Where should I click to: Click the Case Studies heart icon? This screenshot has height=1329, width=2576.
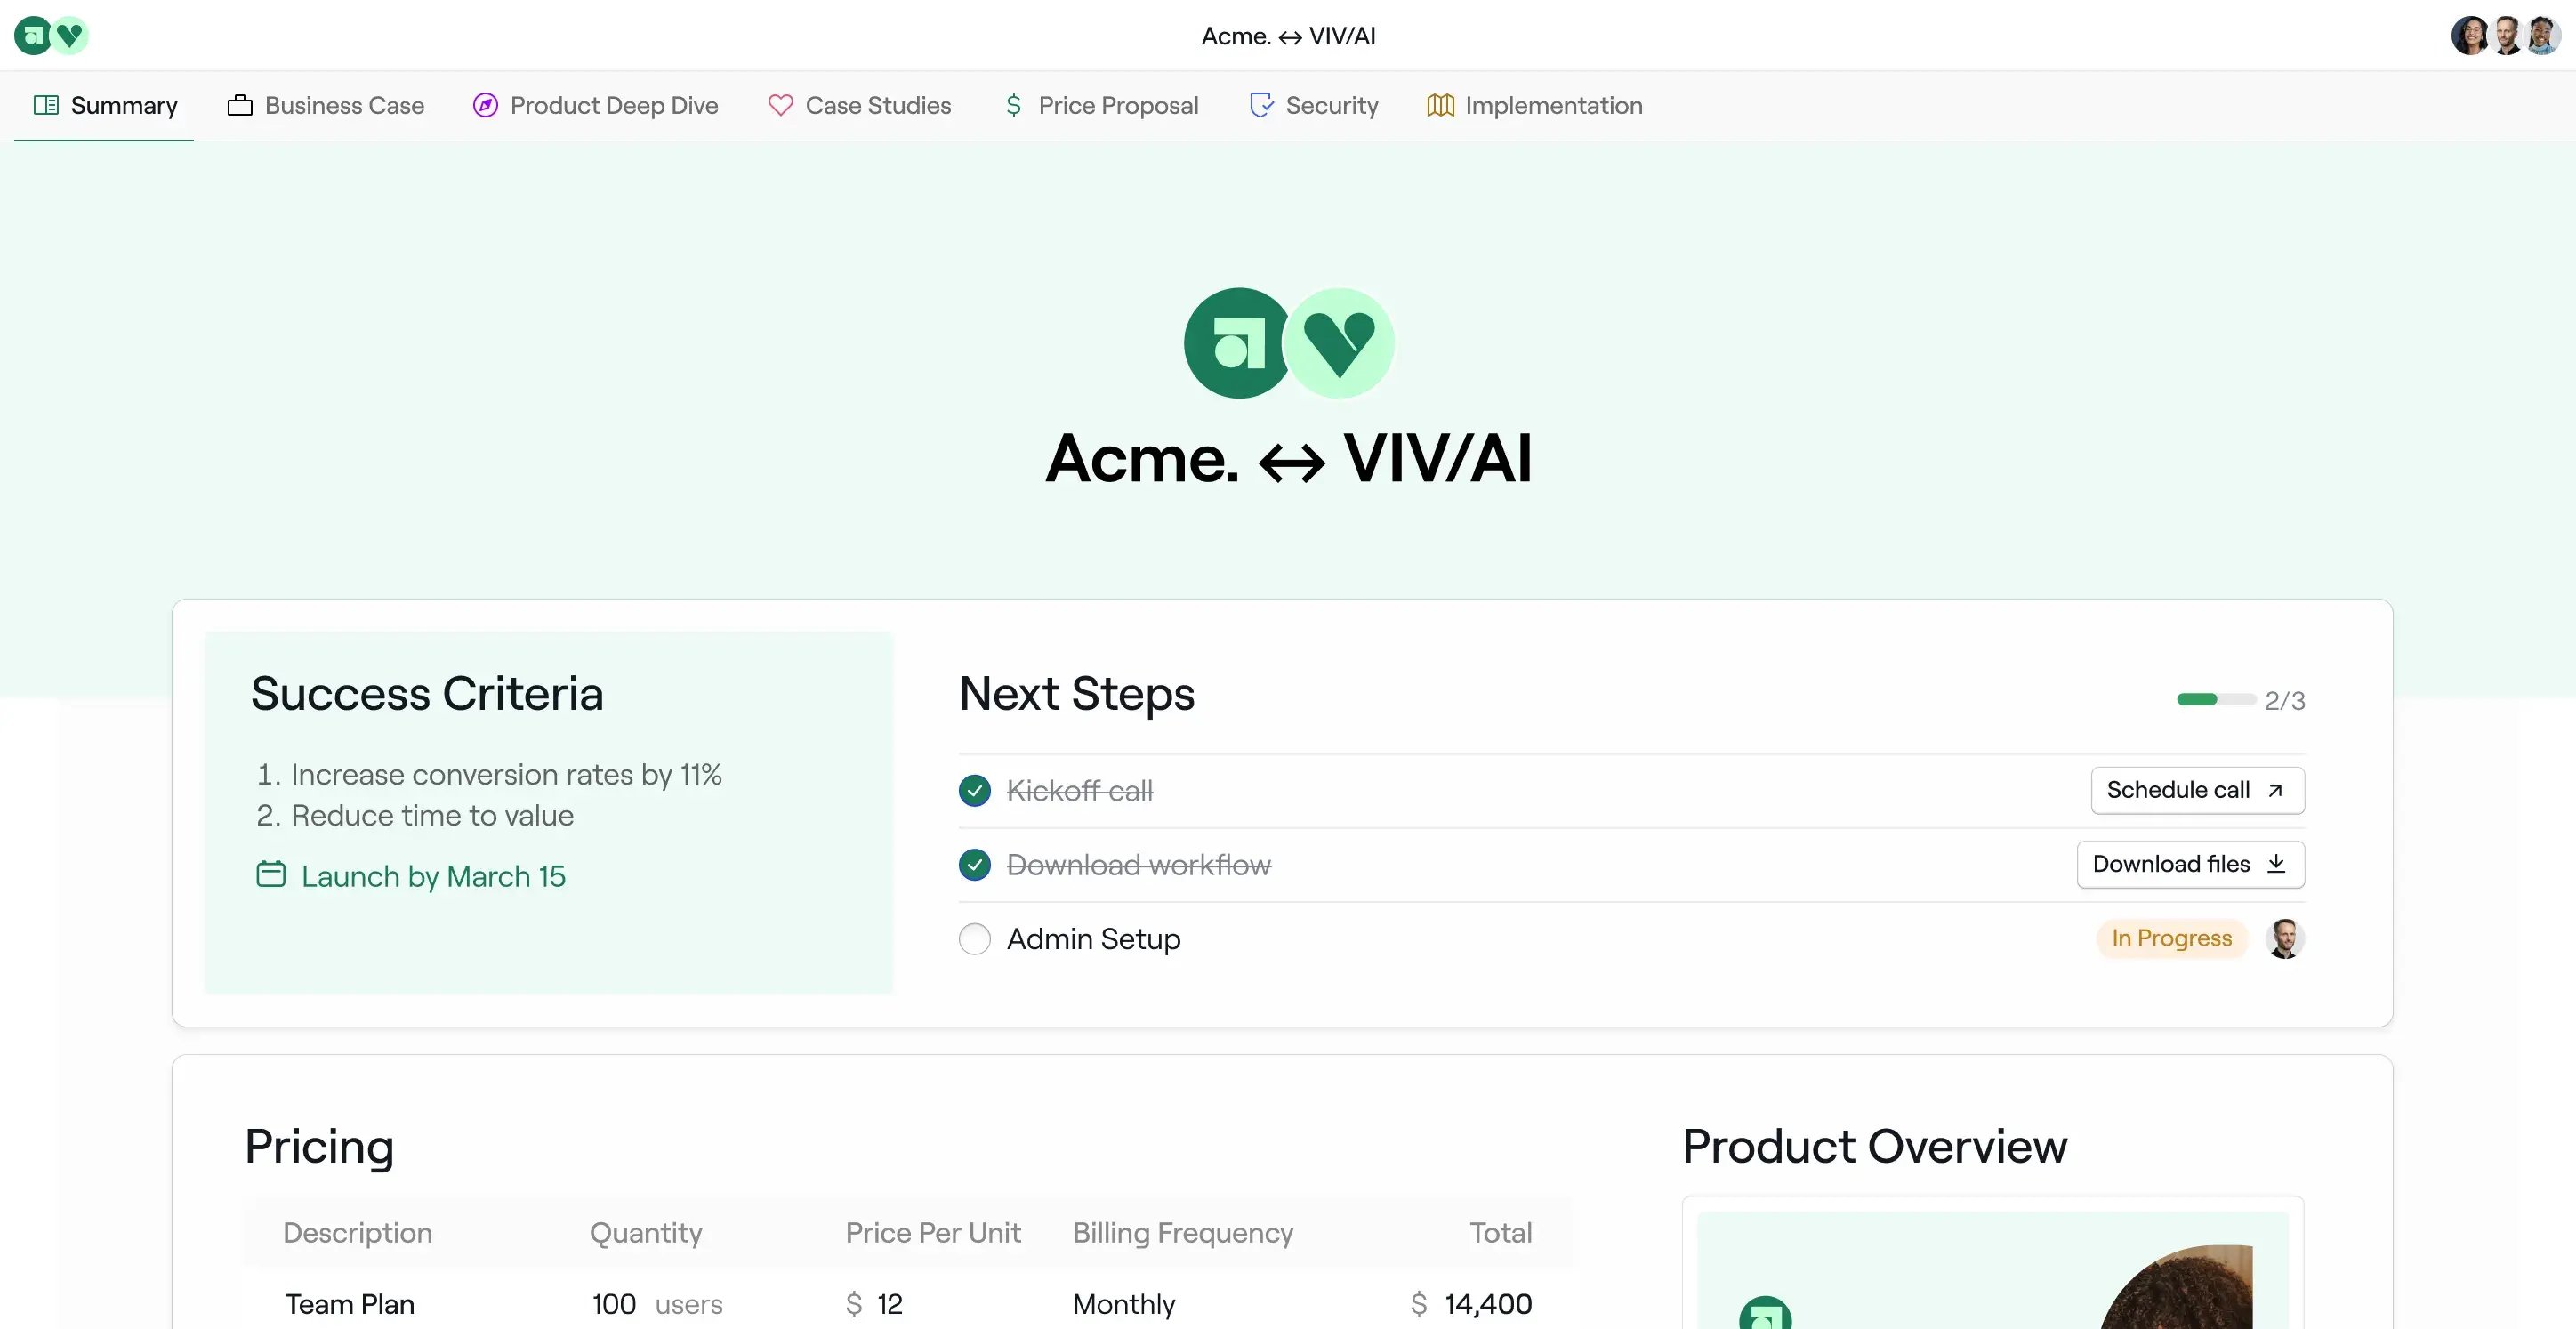(x=780, y=105)
